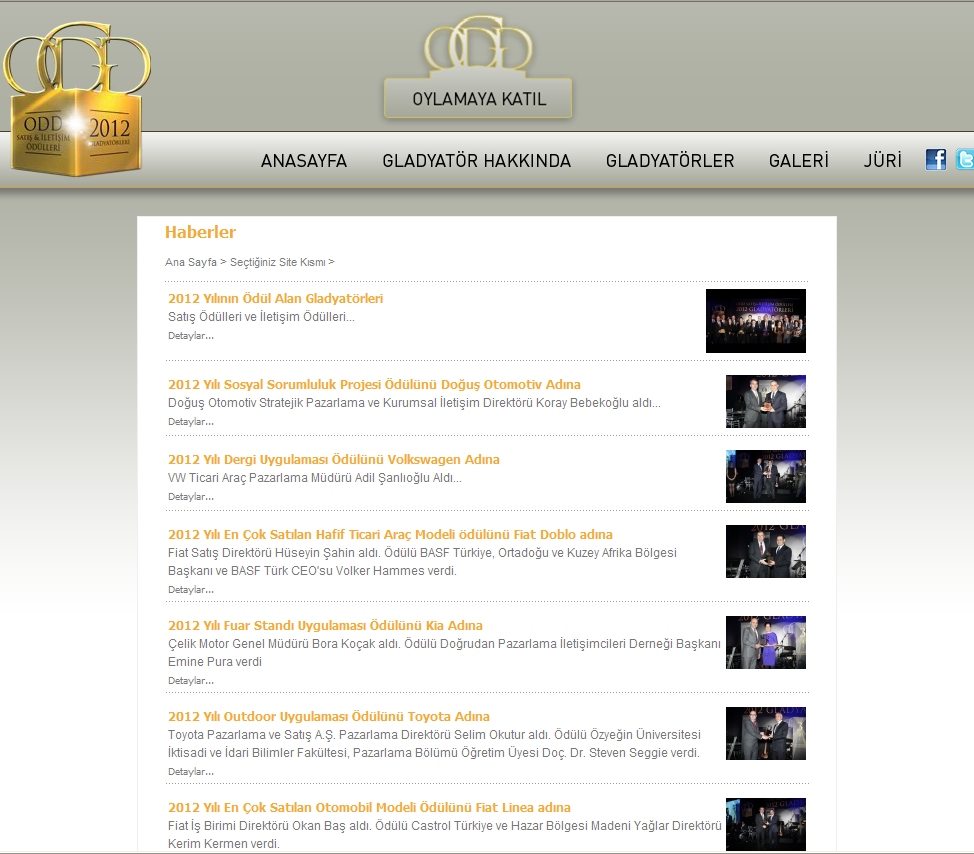Open the group photo thumbnail for Ödül Alan Gladyatörleri
Screen dimensions: 974x854
pos(756,320)
